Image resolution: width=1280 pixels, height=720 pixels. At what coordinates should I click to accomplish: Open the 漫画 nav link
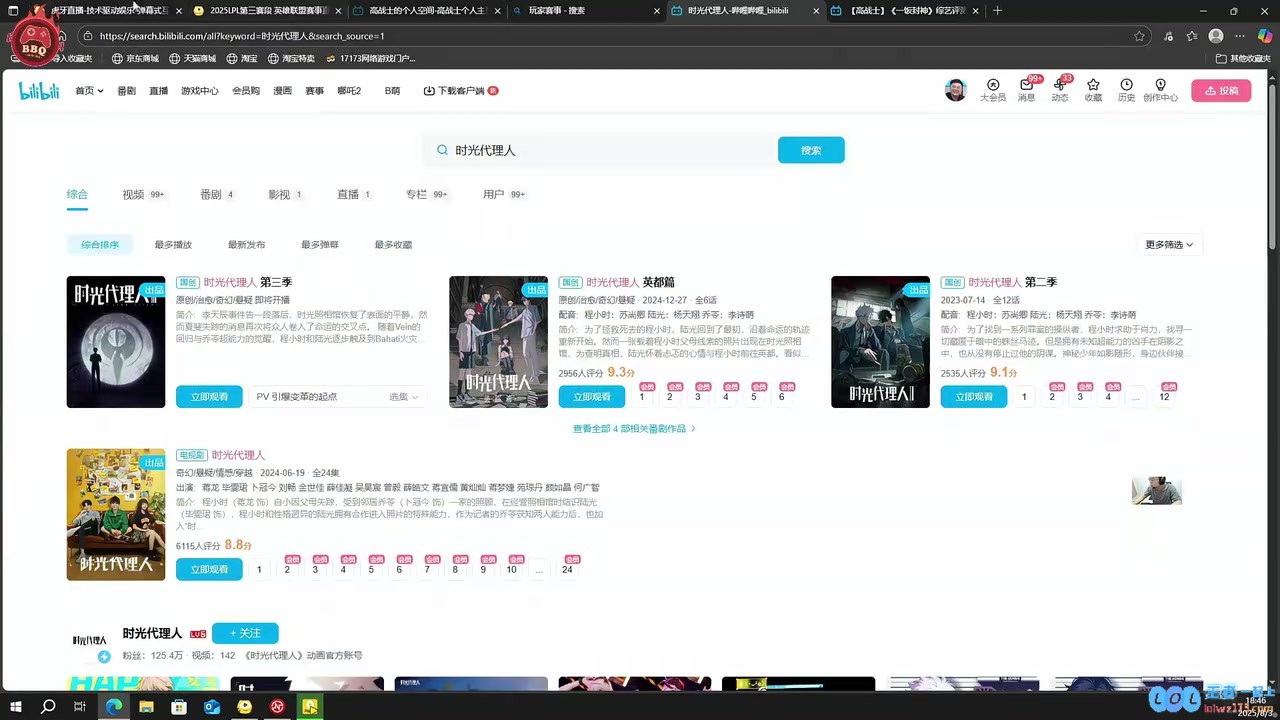(x=282, y=91)
